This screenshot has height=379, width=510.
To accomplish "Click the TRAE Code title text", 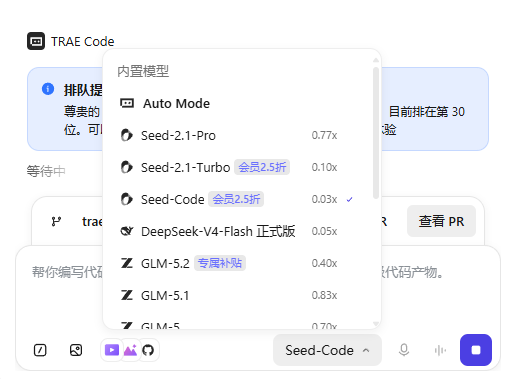I will [83, 42].
